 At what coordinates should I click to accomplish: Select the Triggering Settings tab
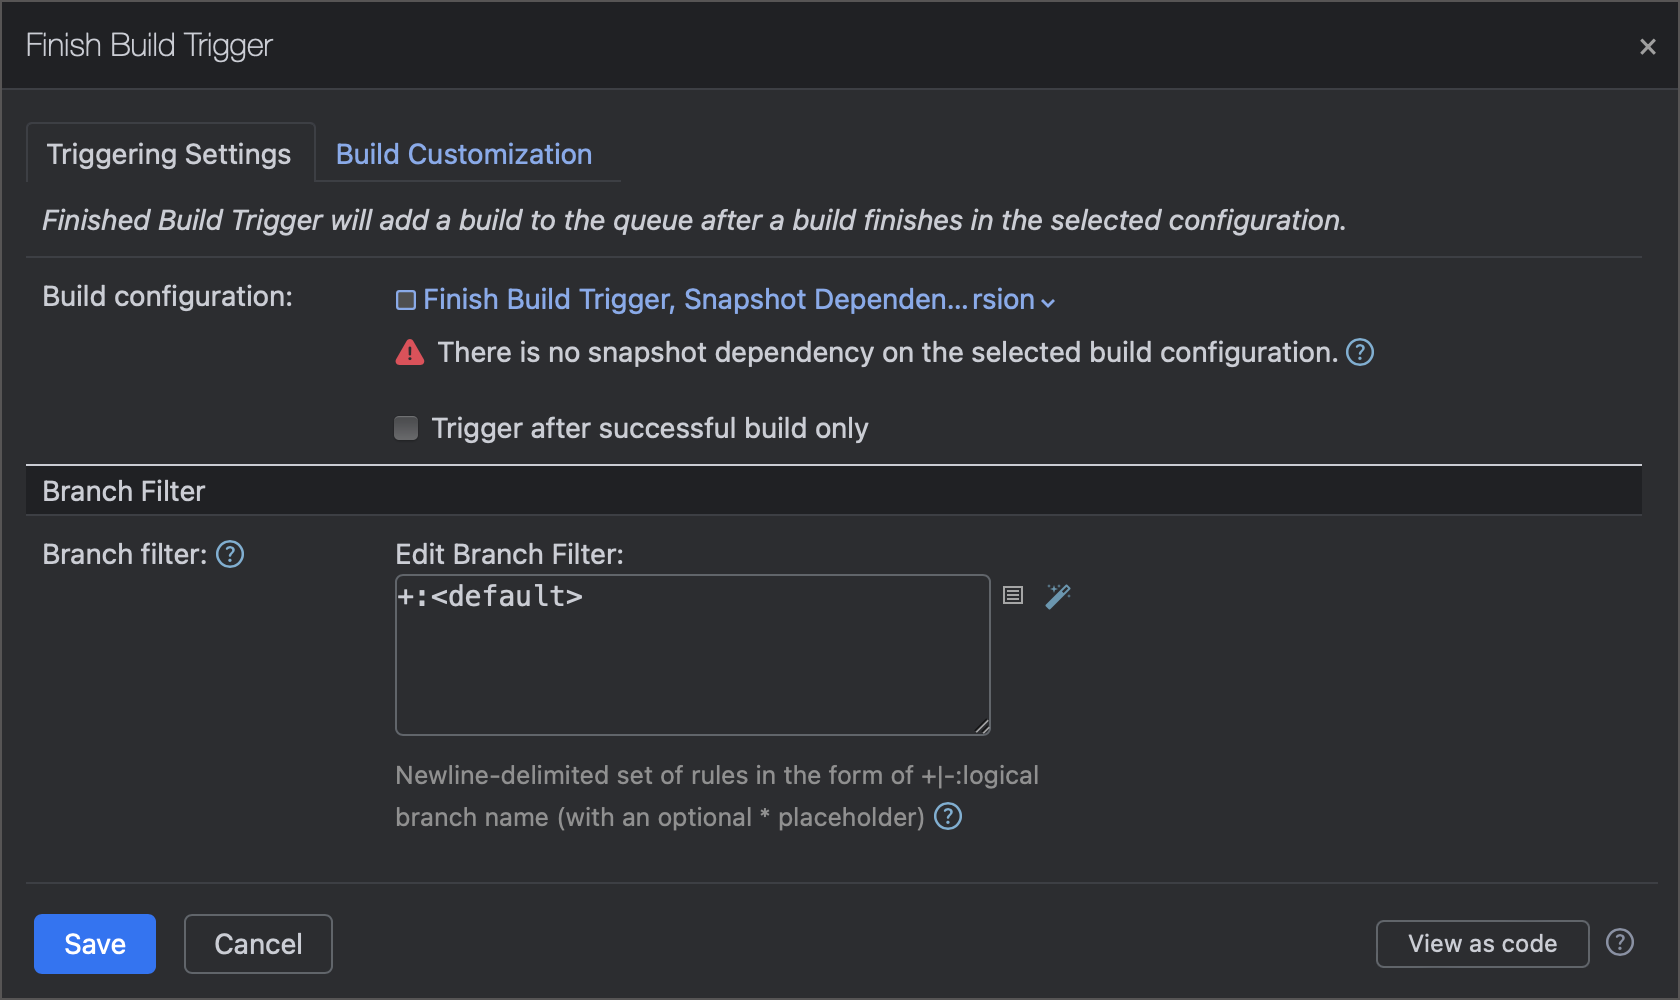[x=167, y=153]
